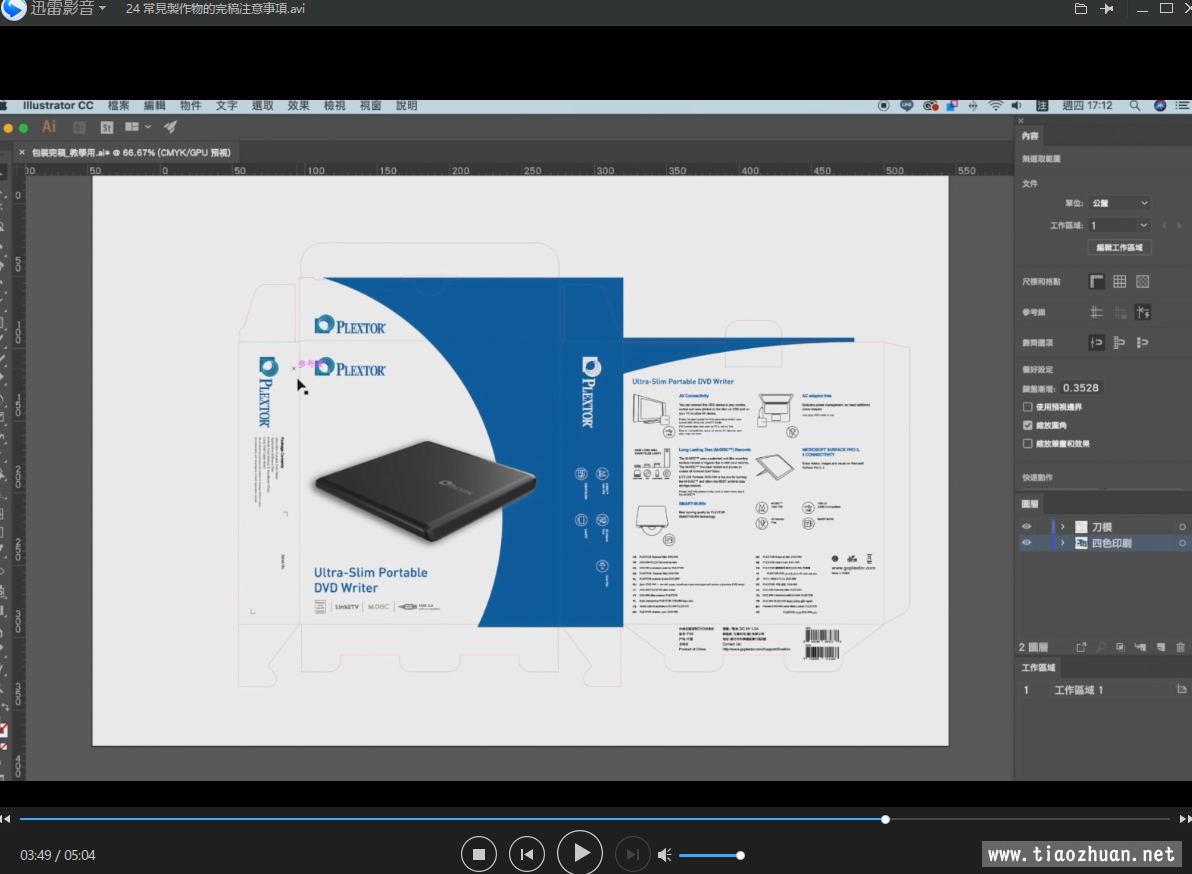Screen dimensions: 1192x874
Task: Show grid icon in 尺標和格點 row
Action: [x=1120, y=282]
